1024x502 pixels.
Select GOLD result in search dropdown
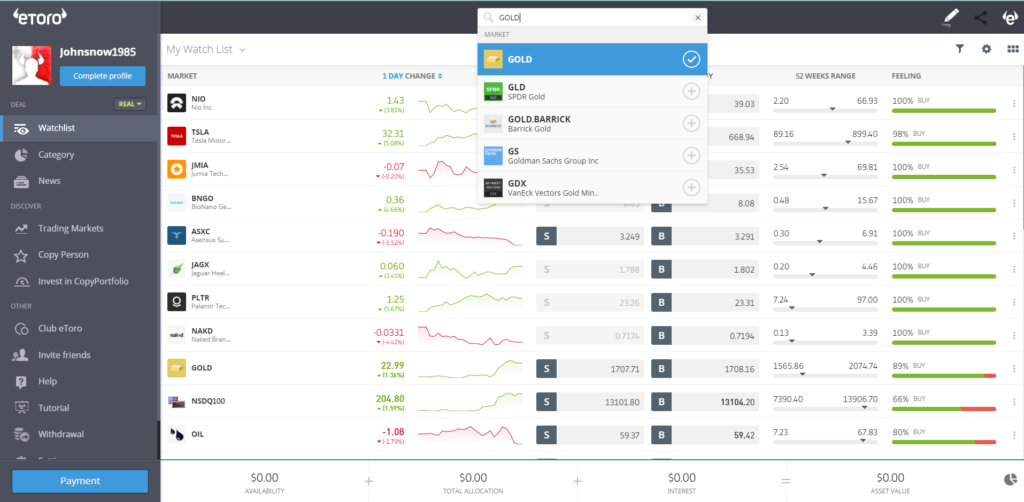592,59
